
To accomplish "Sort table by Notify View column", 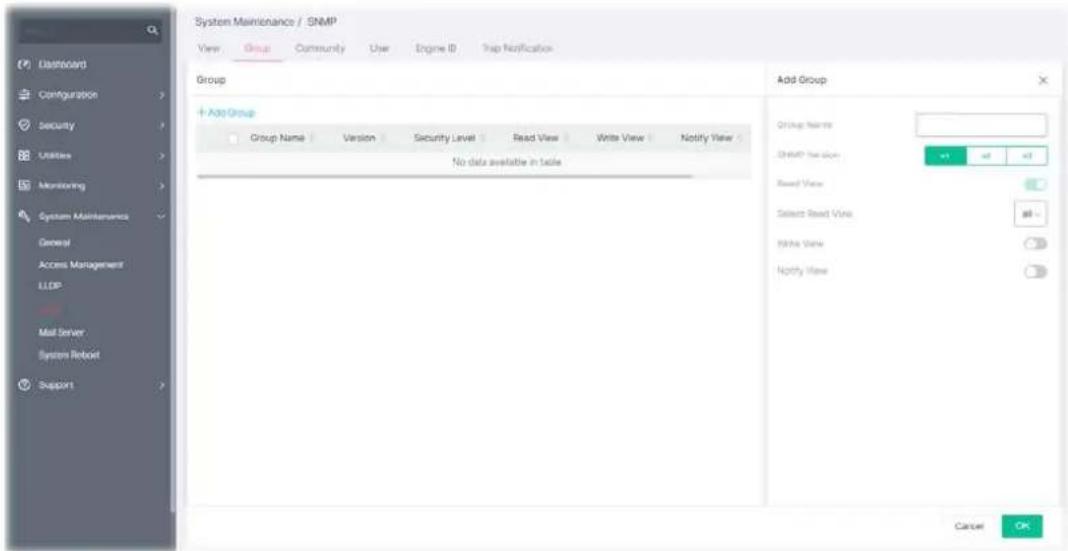I will coord(740,138).
